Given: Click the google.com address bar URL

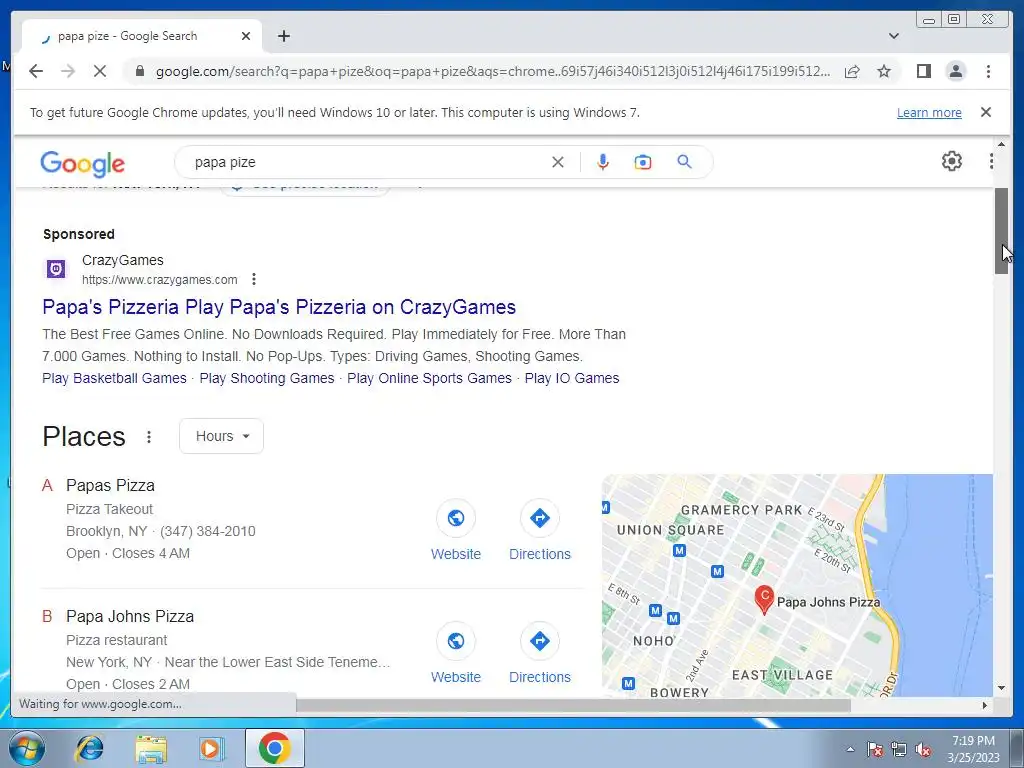Looking at the screenshot, I should click(x=493, y=71).
